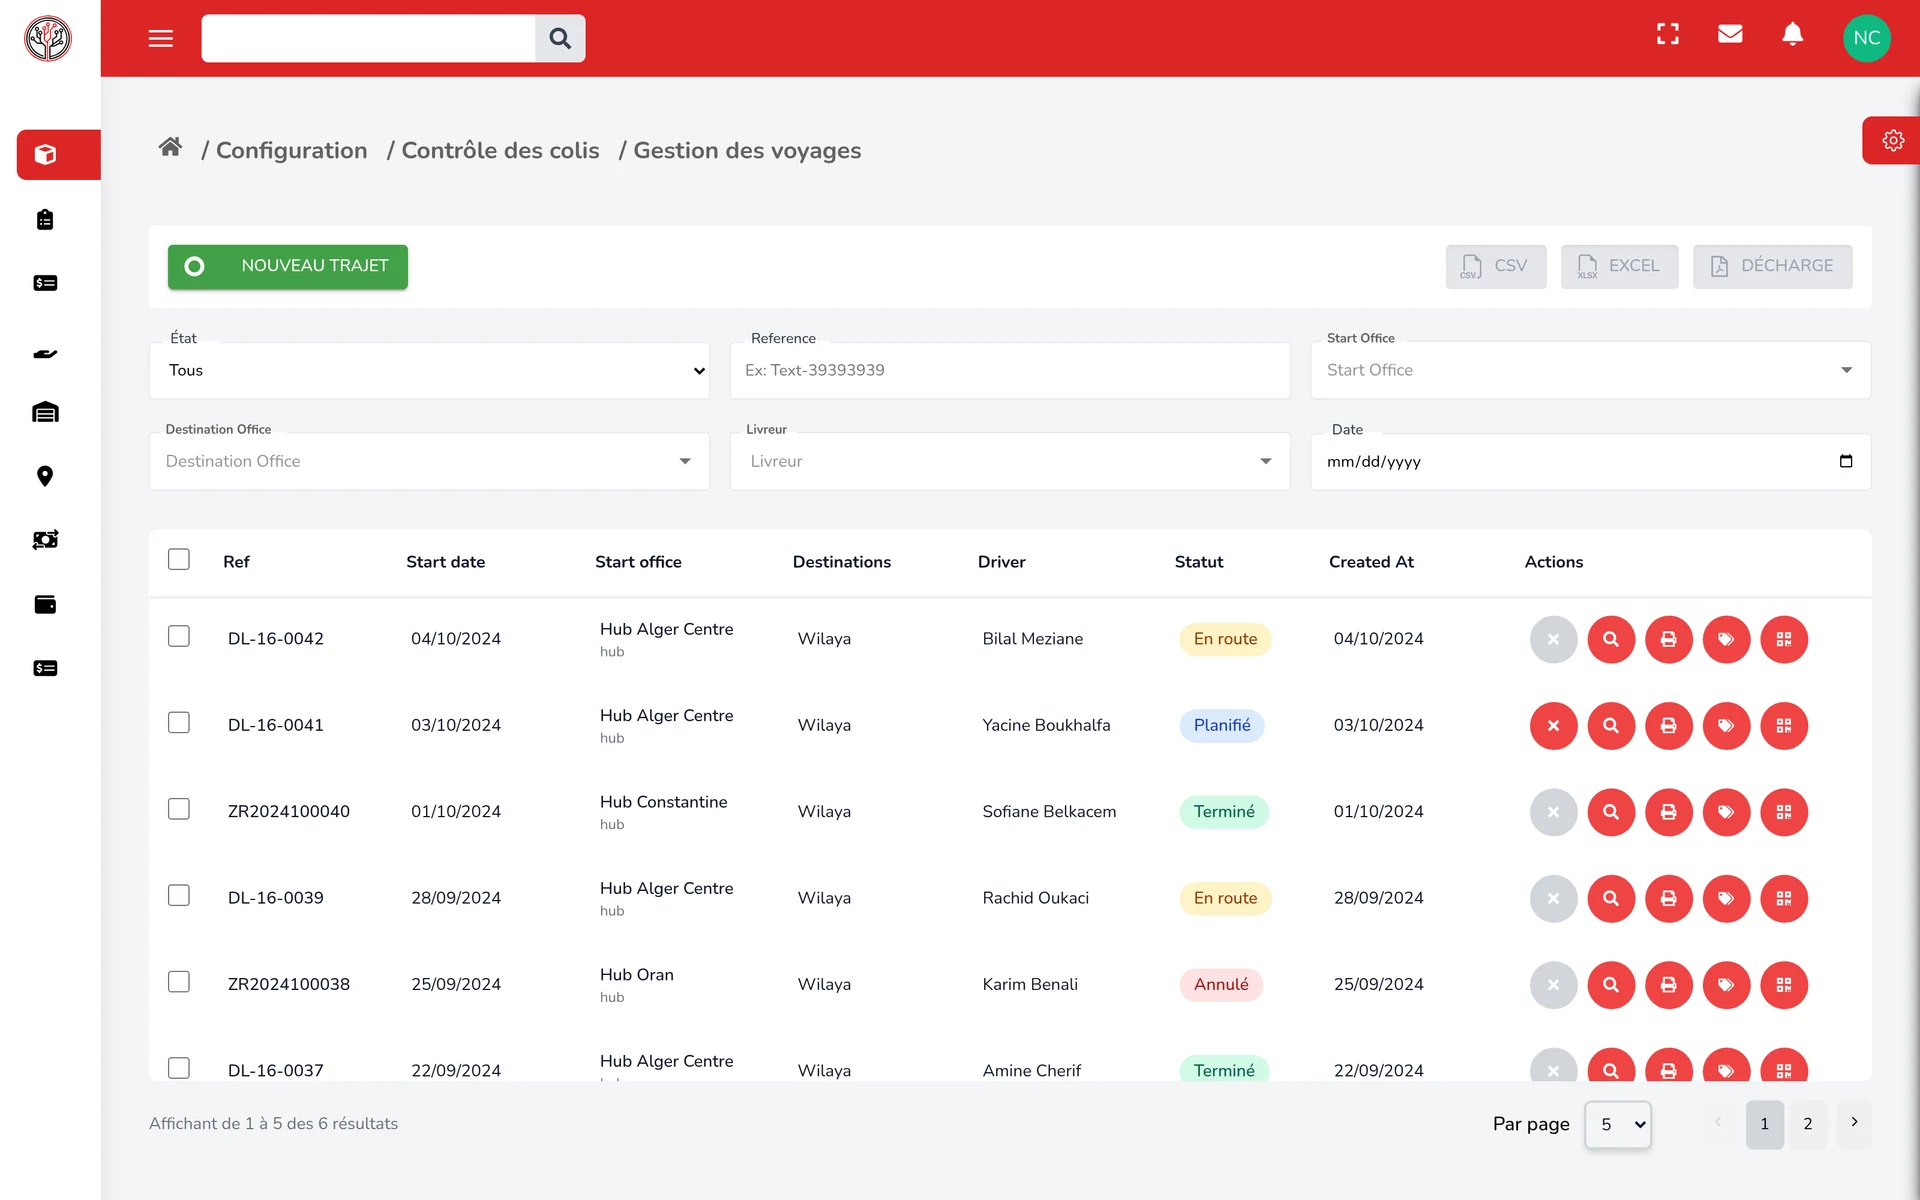Open the notifications bell
1920x1200 pixels.
click(x=1793, y=34)
